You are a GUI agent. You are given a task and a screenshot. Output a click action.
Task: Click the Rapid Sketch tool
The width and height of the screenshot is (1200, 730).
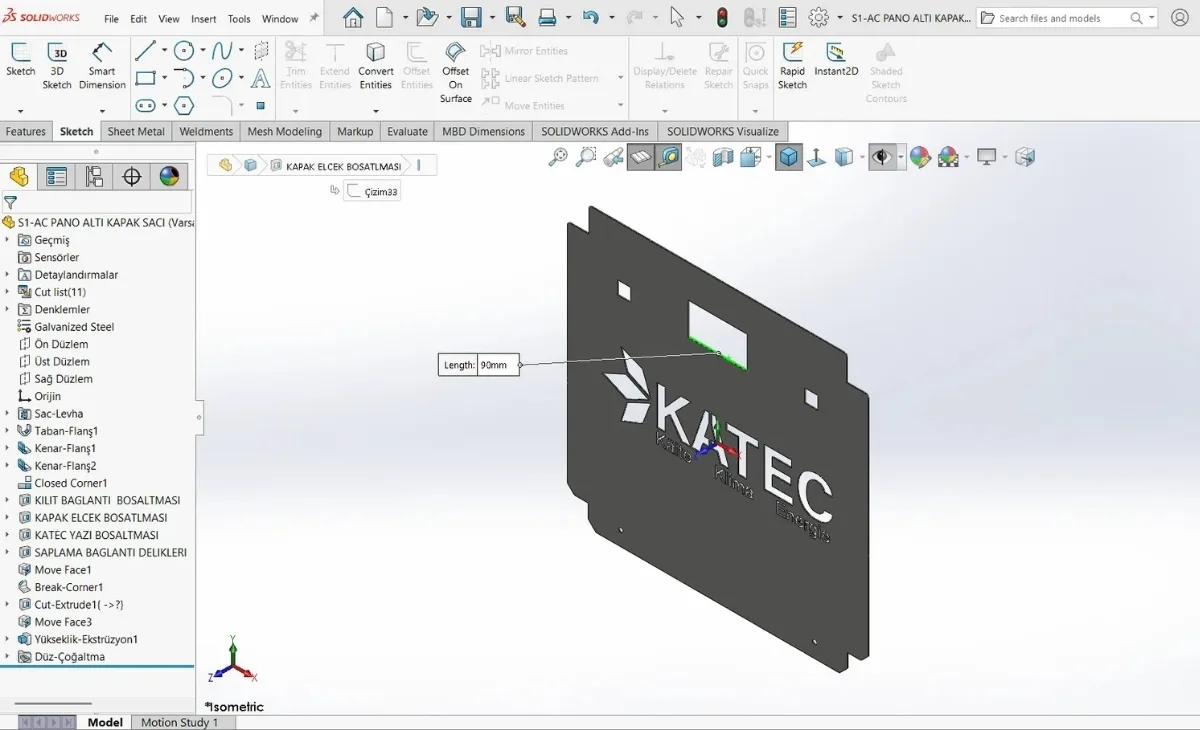tap(792, 65)
